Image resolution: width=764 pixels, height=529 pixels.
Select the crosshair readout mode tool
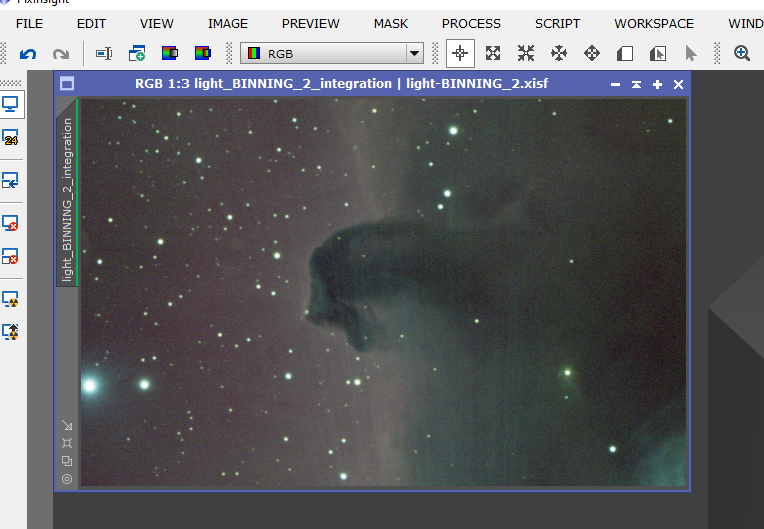[460, 53]
